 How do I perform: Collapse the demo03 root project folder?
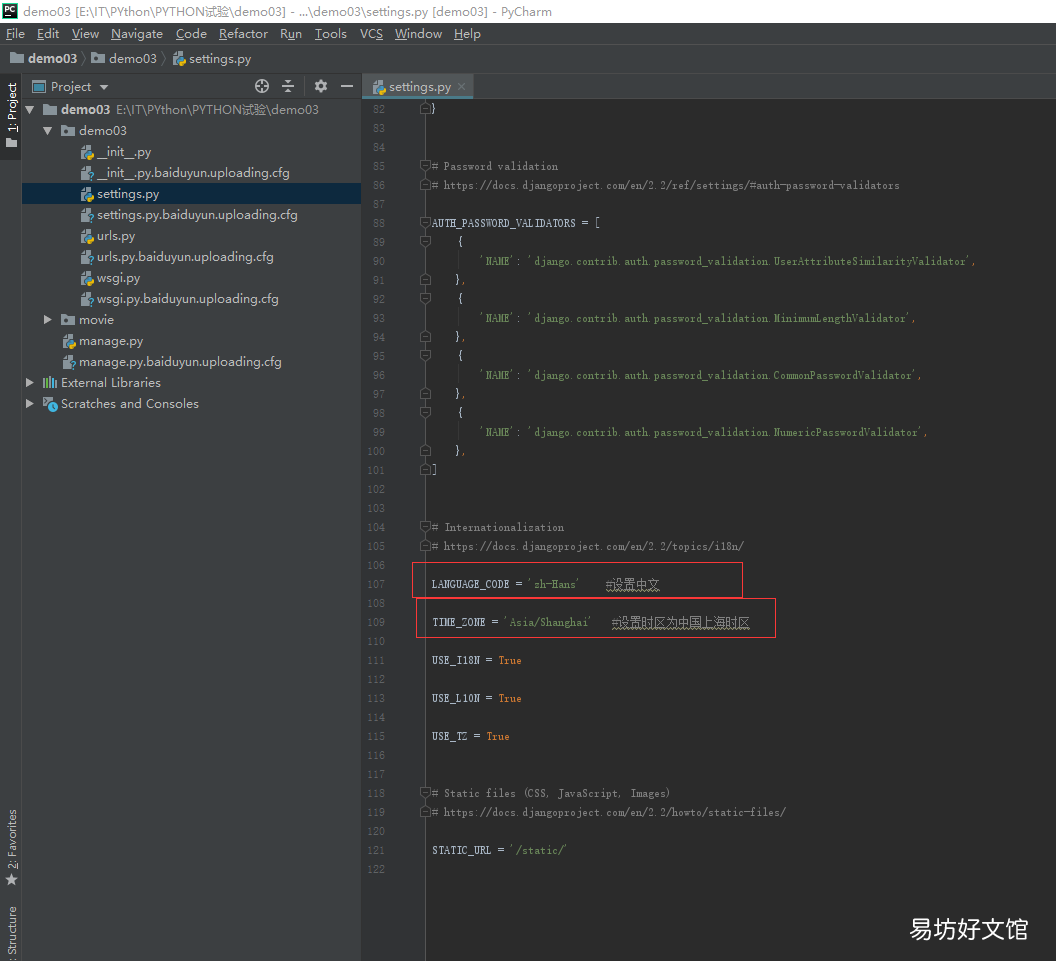30,109
